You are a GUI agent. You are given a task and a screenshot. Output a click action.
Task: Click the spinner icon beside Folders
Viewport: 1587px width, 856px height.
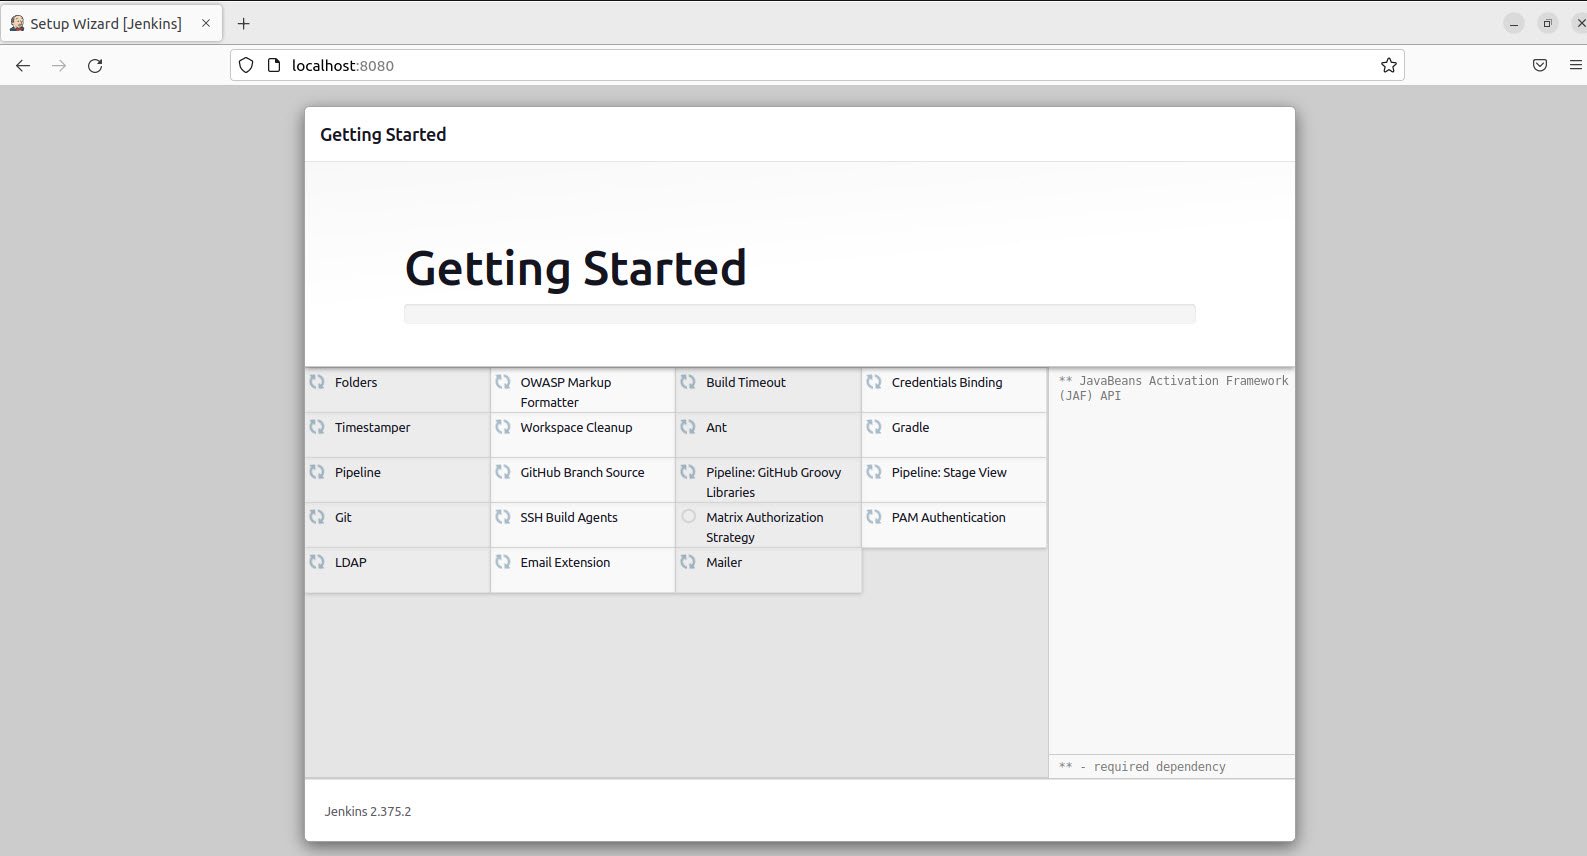pyautogui.click(x=317, y=382)
